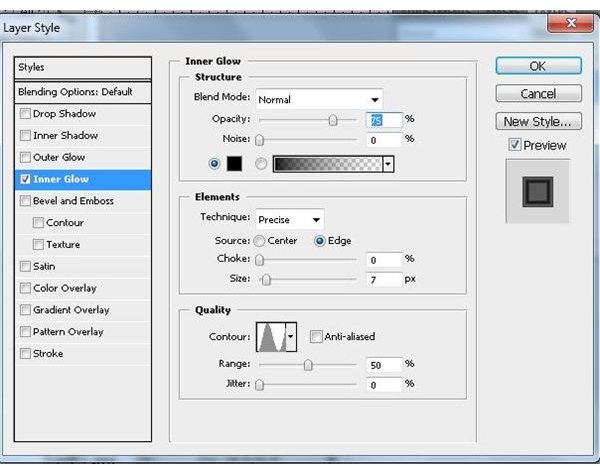
Task: Click the gradient preview bar
Action: [328, 164]
